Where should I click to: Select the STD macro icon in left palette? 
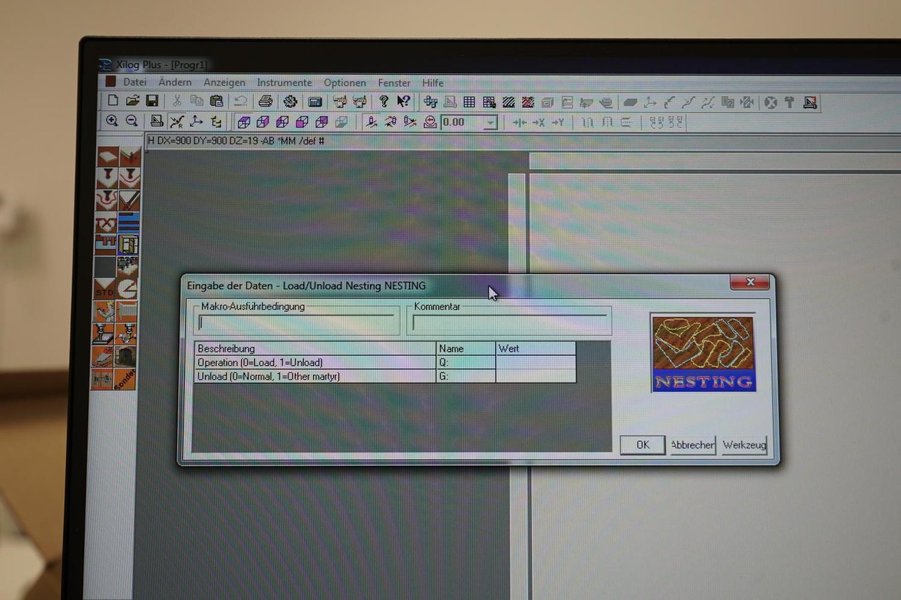105,289
